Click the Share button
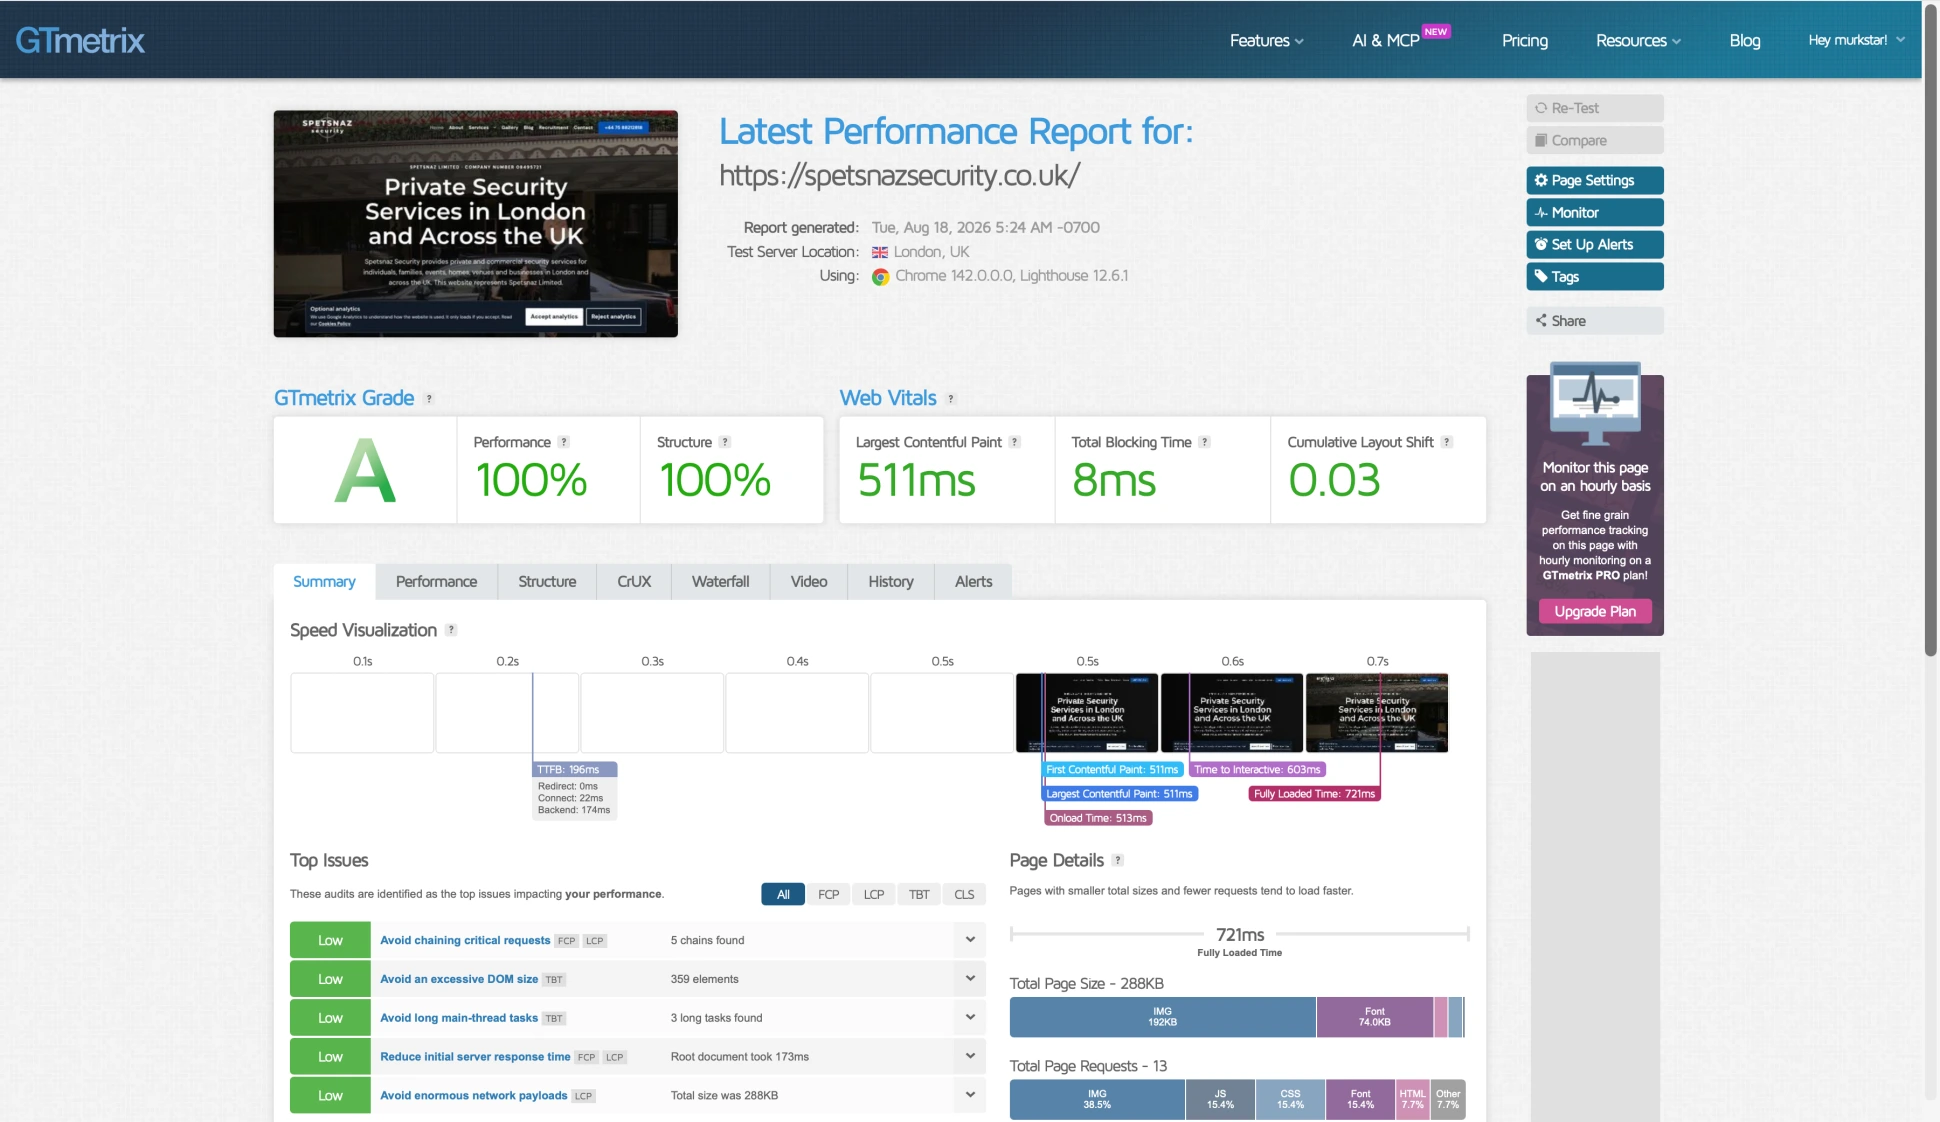This screenshot has width=1940, height=1122. [1595, 321]
